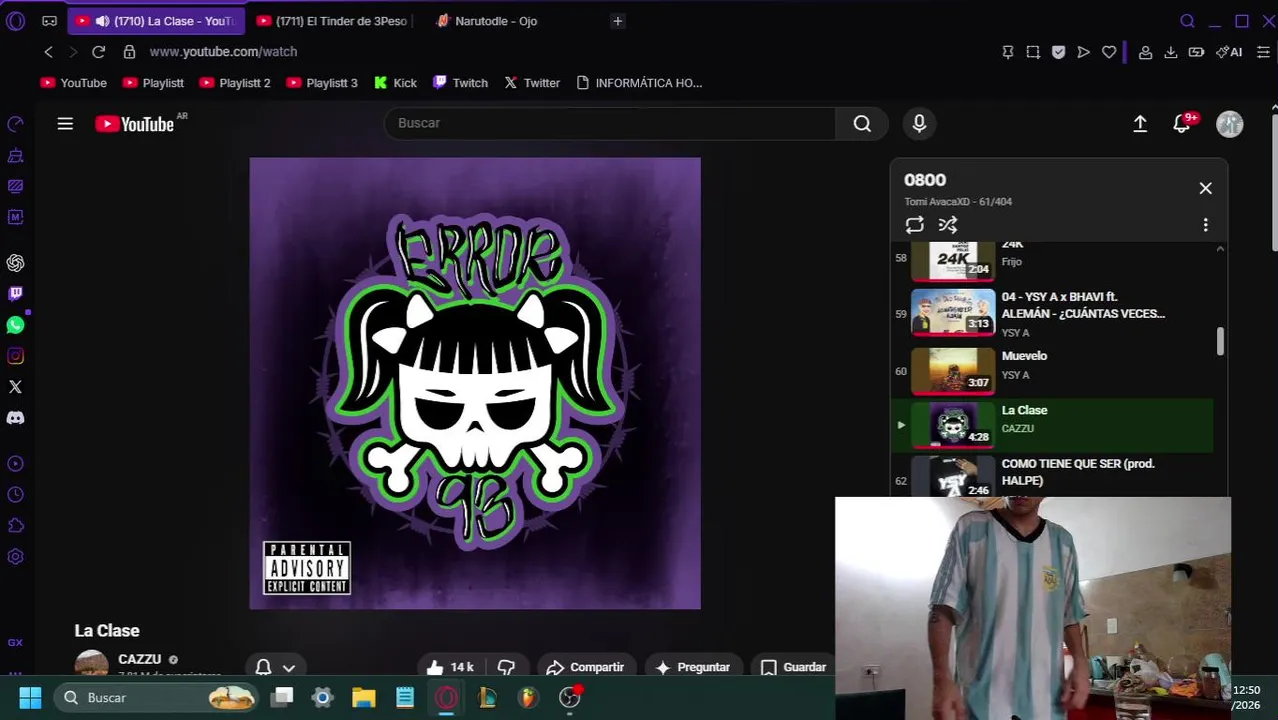Viewport: 1278px width, 720px height.
Task: Open Instagram in the Opera sidebar
Action: click(x=15, y=356)
